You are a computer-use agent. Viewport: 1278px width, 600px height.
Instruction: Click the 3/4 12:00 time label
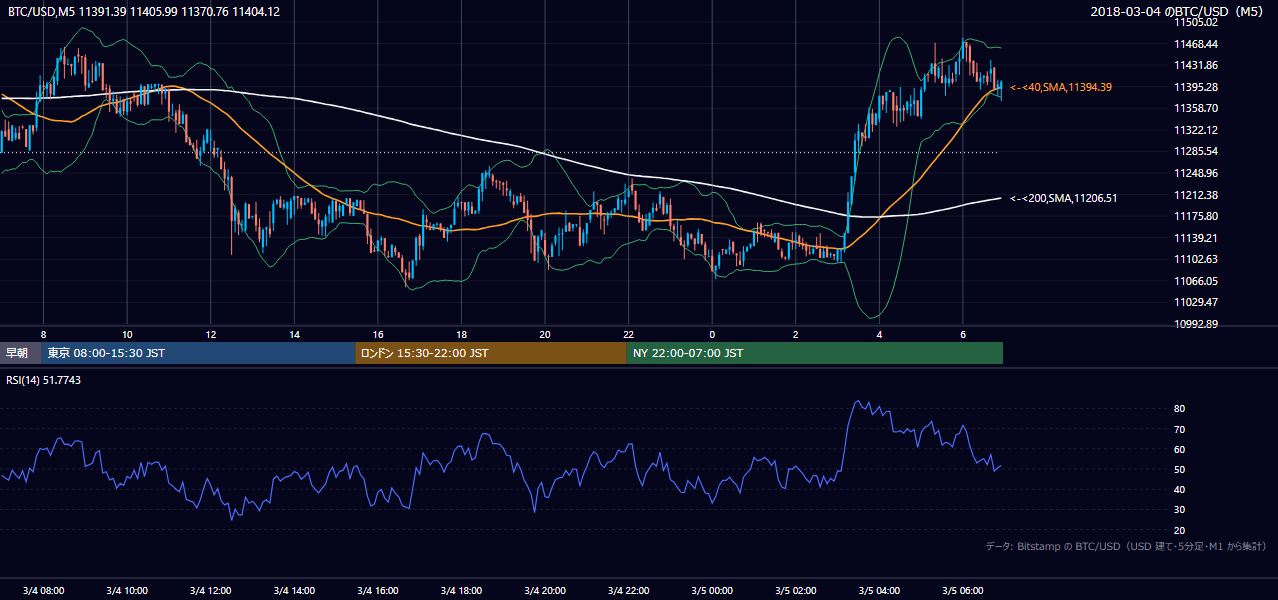[210, 591]
